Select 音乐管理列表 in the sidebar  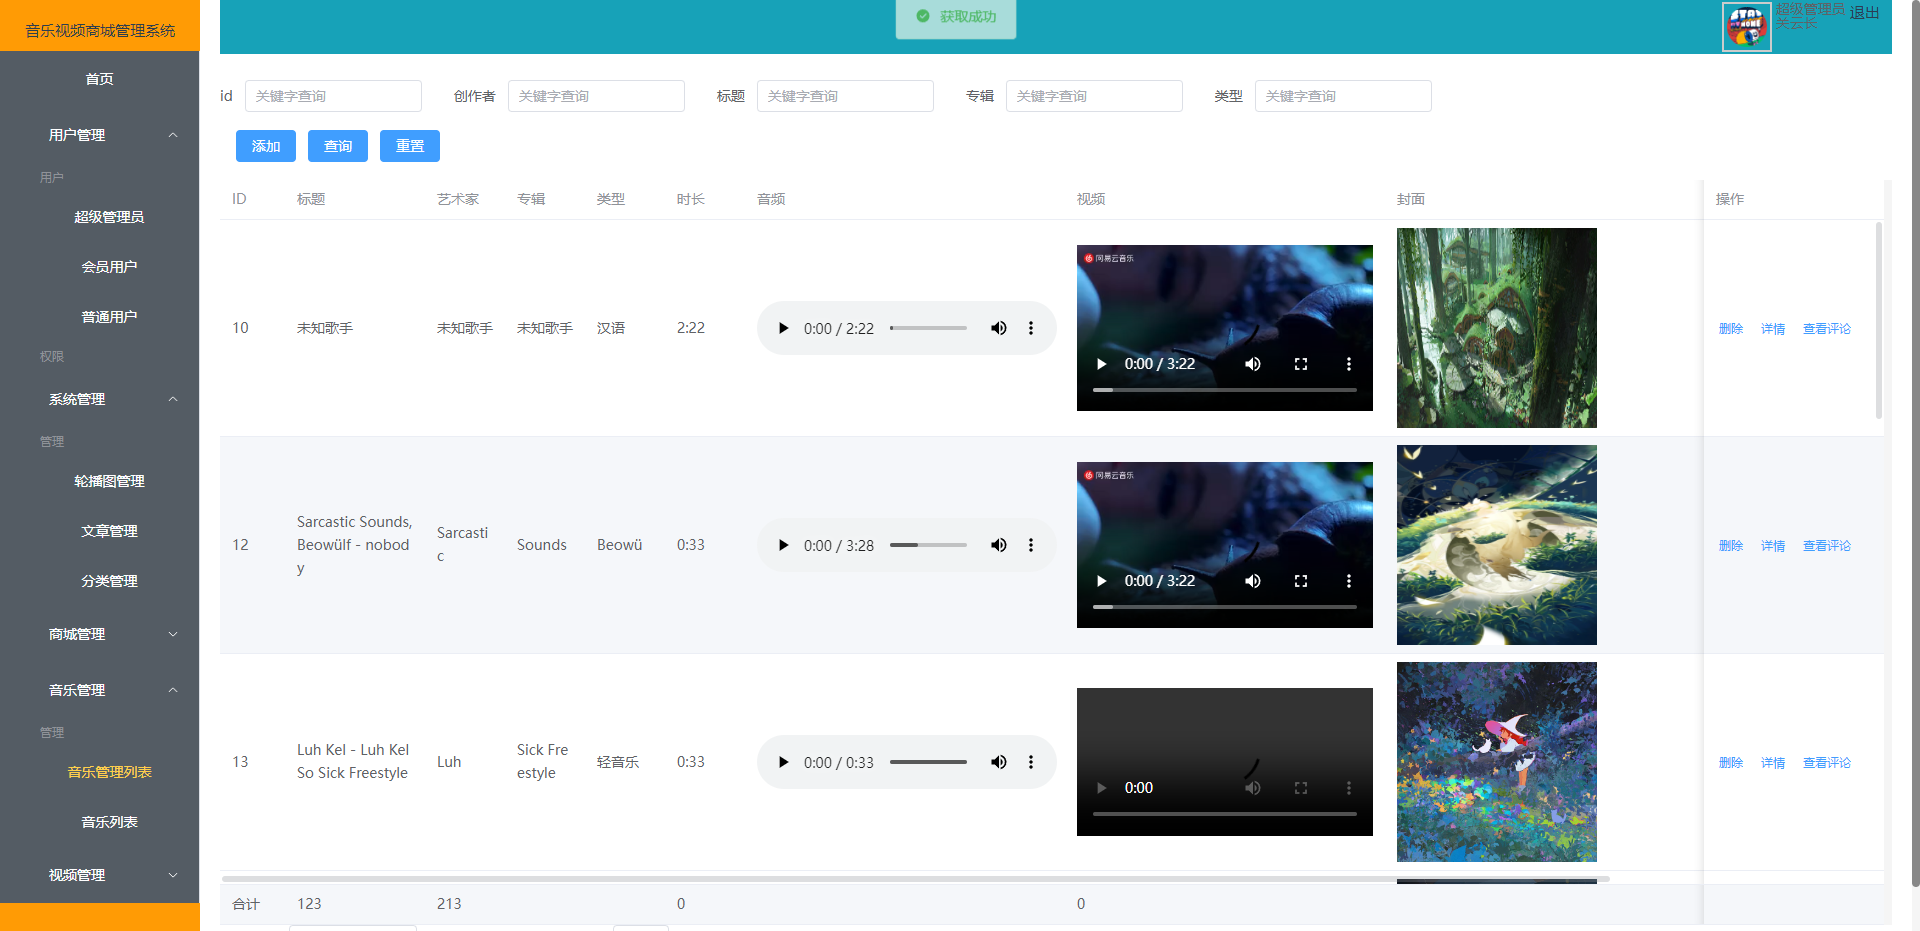(x=109, y=772)
